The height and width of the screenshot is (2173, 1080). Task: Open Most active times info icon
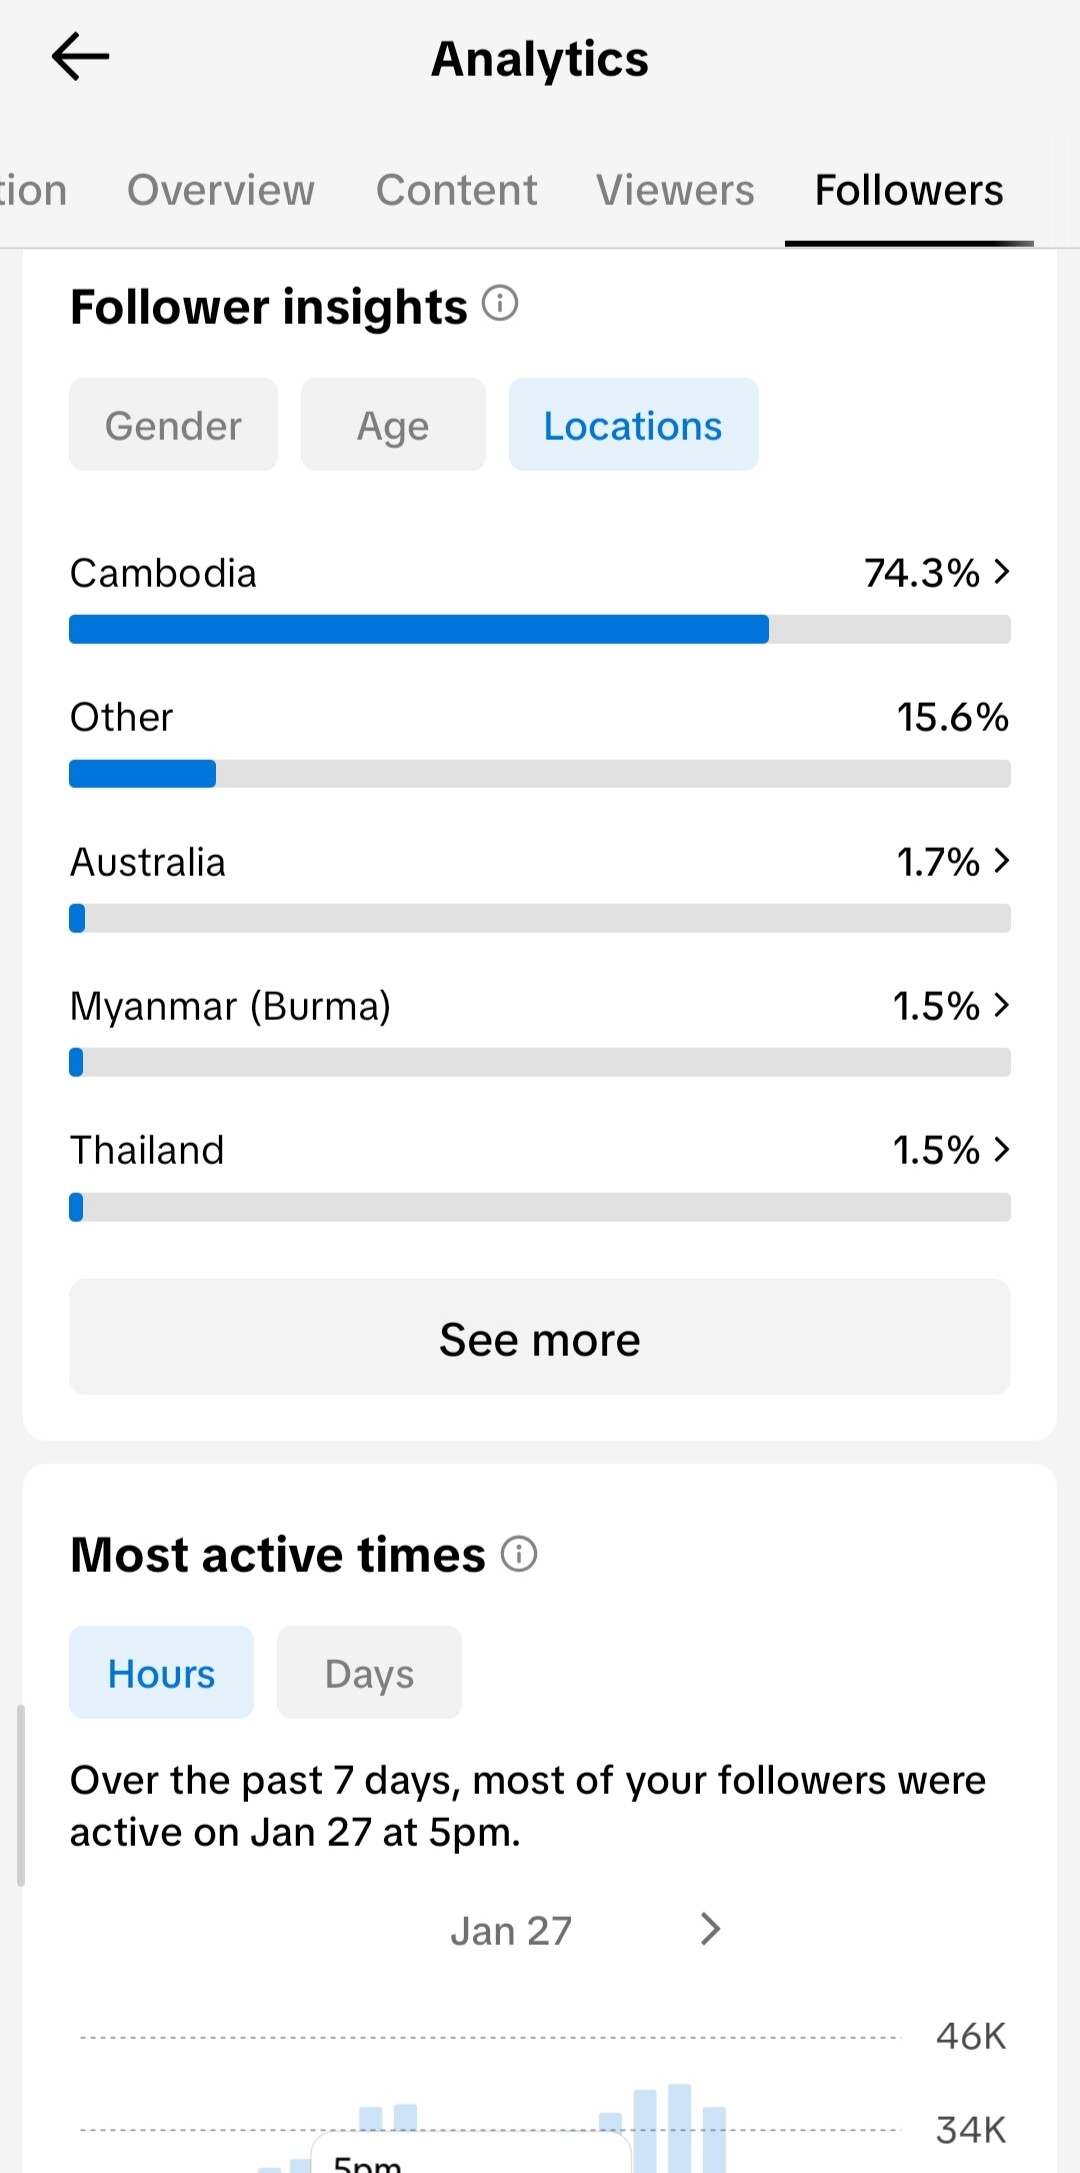519,1554
